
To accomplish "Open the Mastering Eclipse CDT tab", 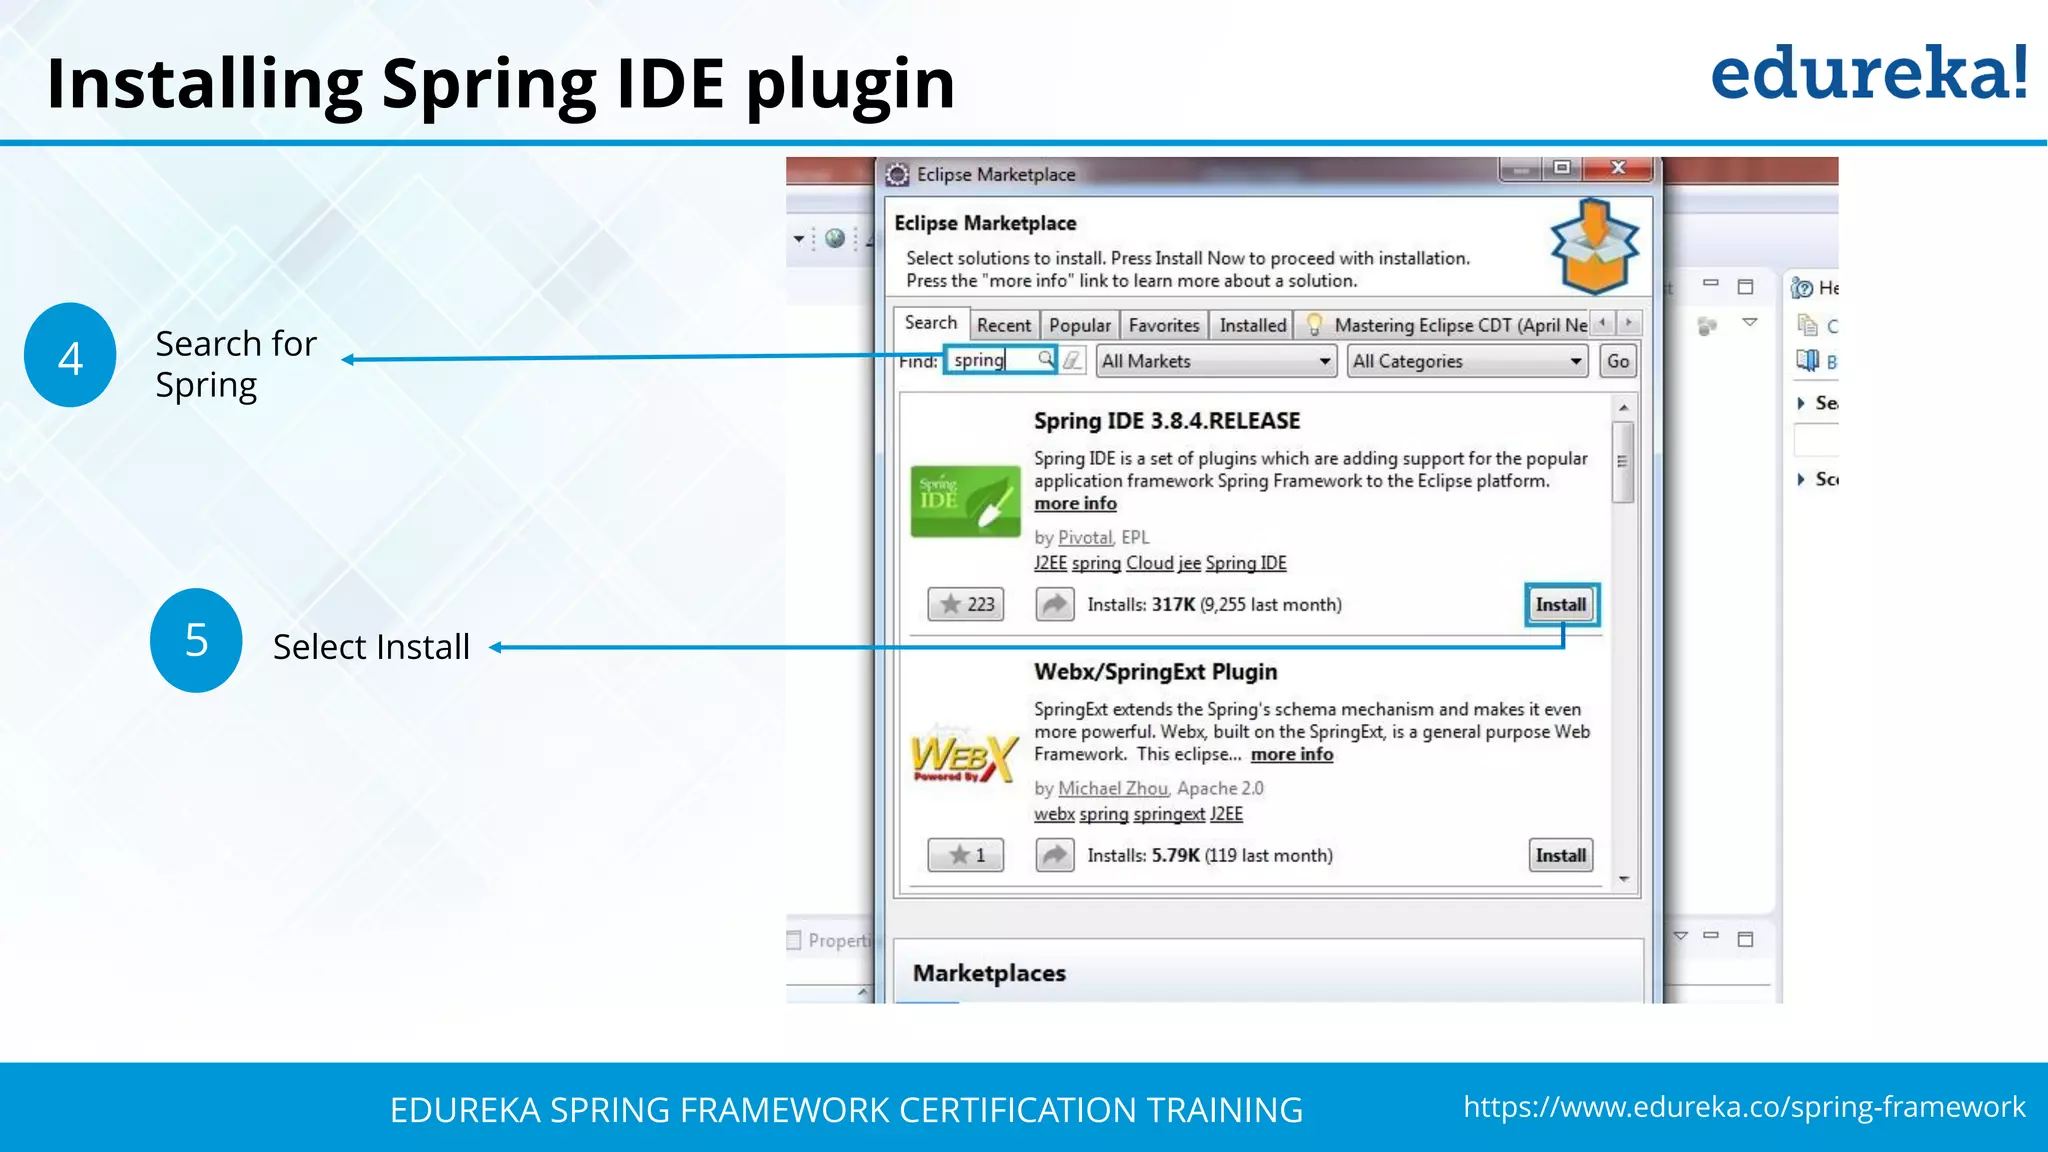I will tap(1446, 325).
